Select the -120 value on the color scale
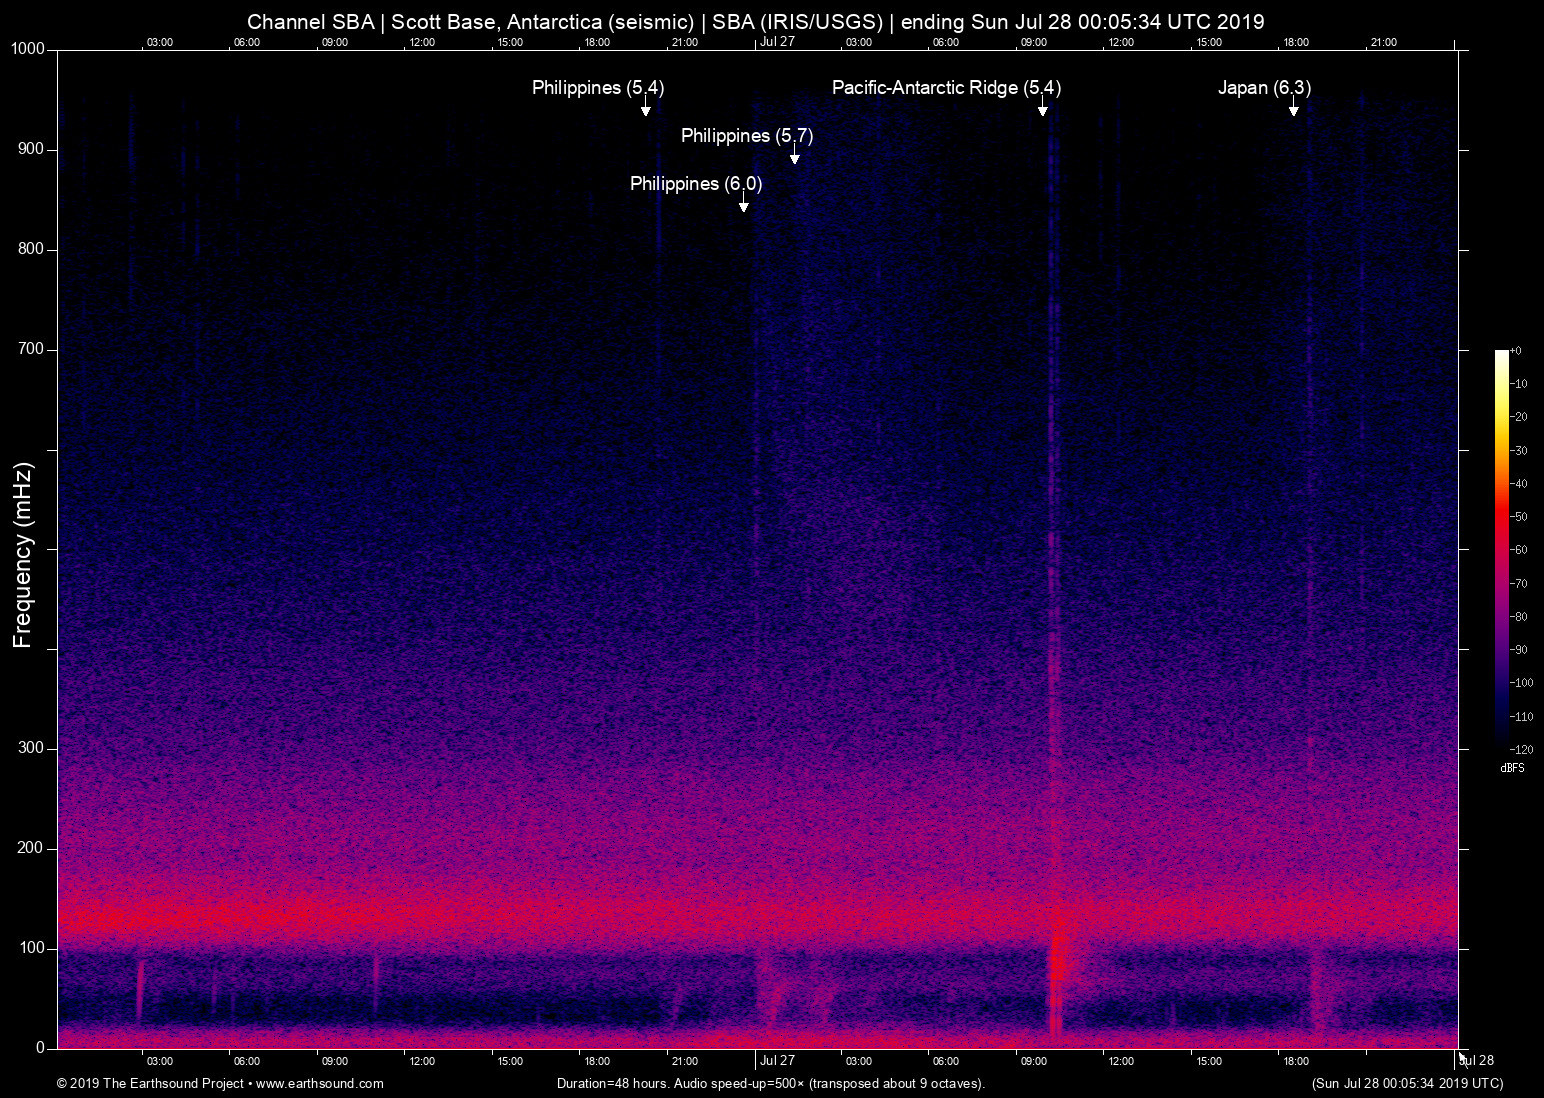1544x1098 pixels. (x=1521, y=749)
